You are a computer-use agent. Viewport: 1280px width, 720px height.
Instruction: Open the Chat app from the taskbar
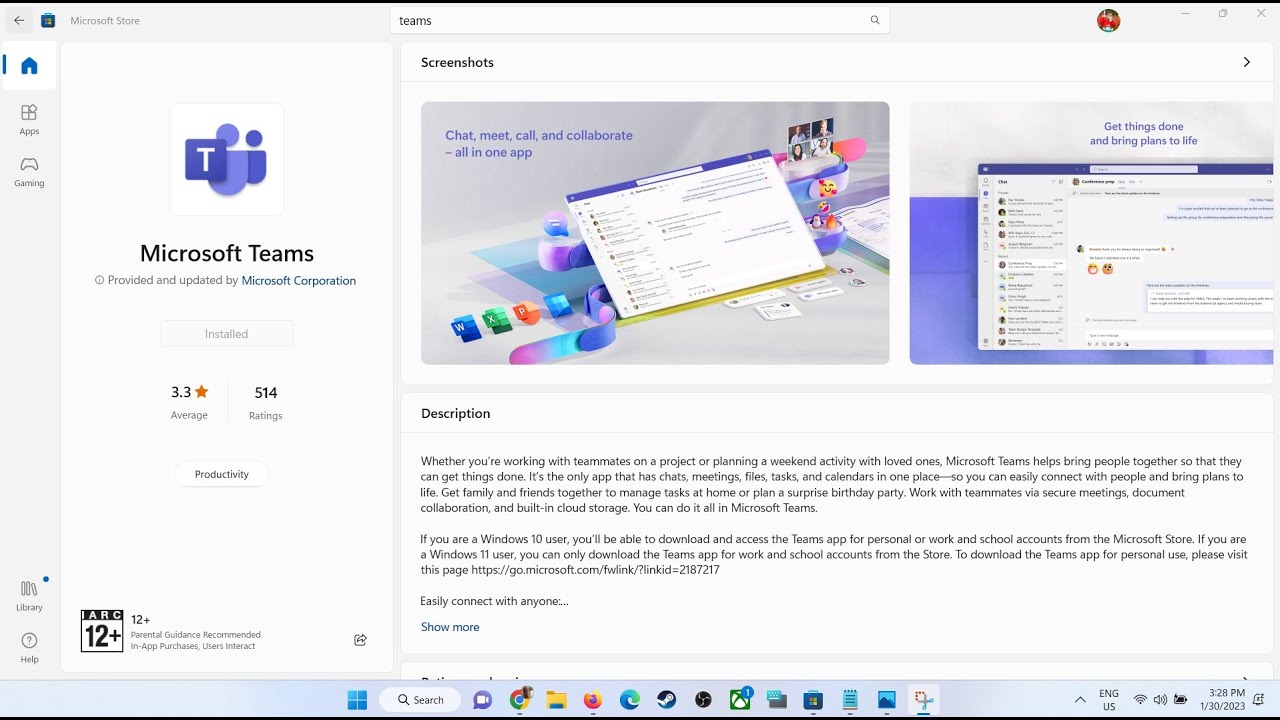click(483, 700)
